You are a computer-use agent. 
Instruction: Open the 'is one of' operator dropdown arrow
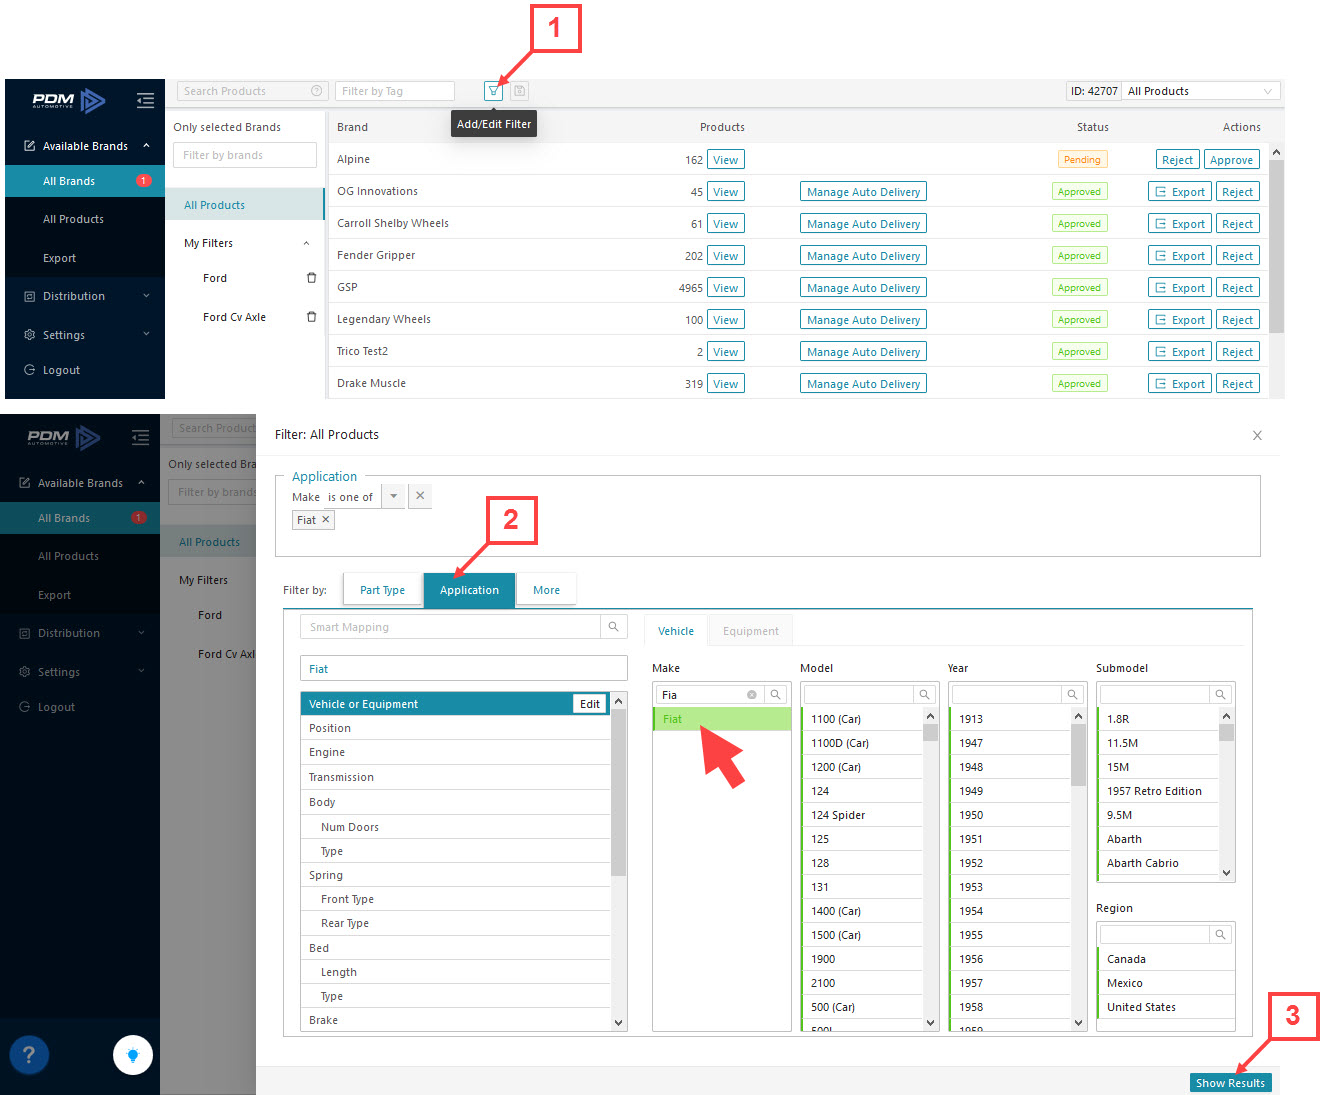(394, 496)
